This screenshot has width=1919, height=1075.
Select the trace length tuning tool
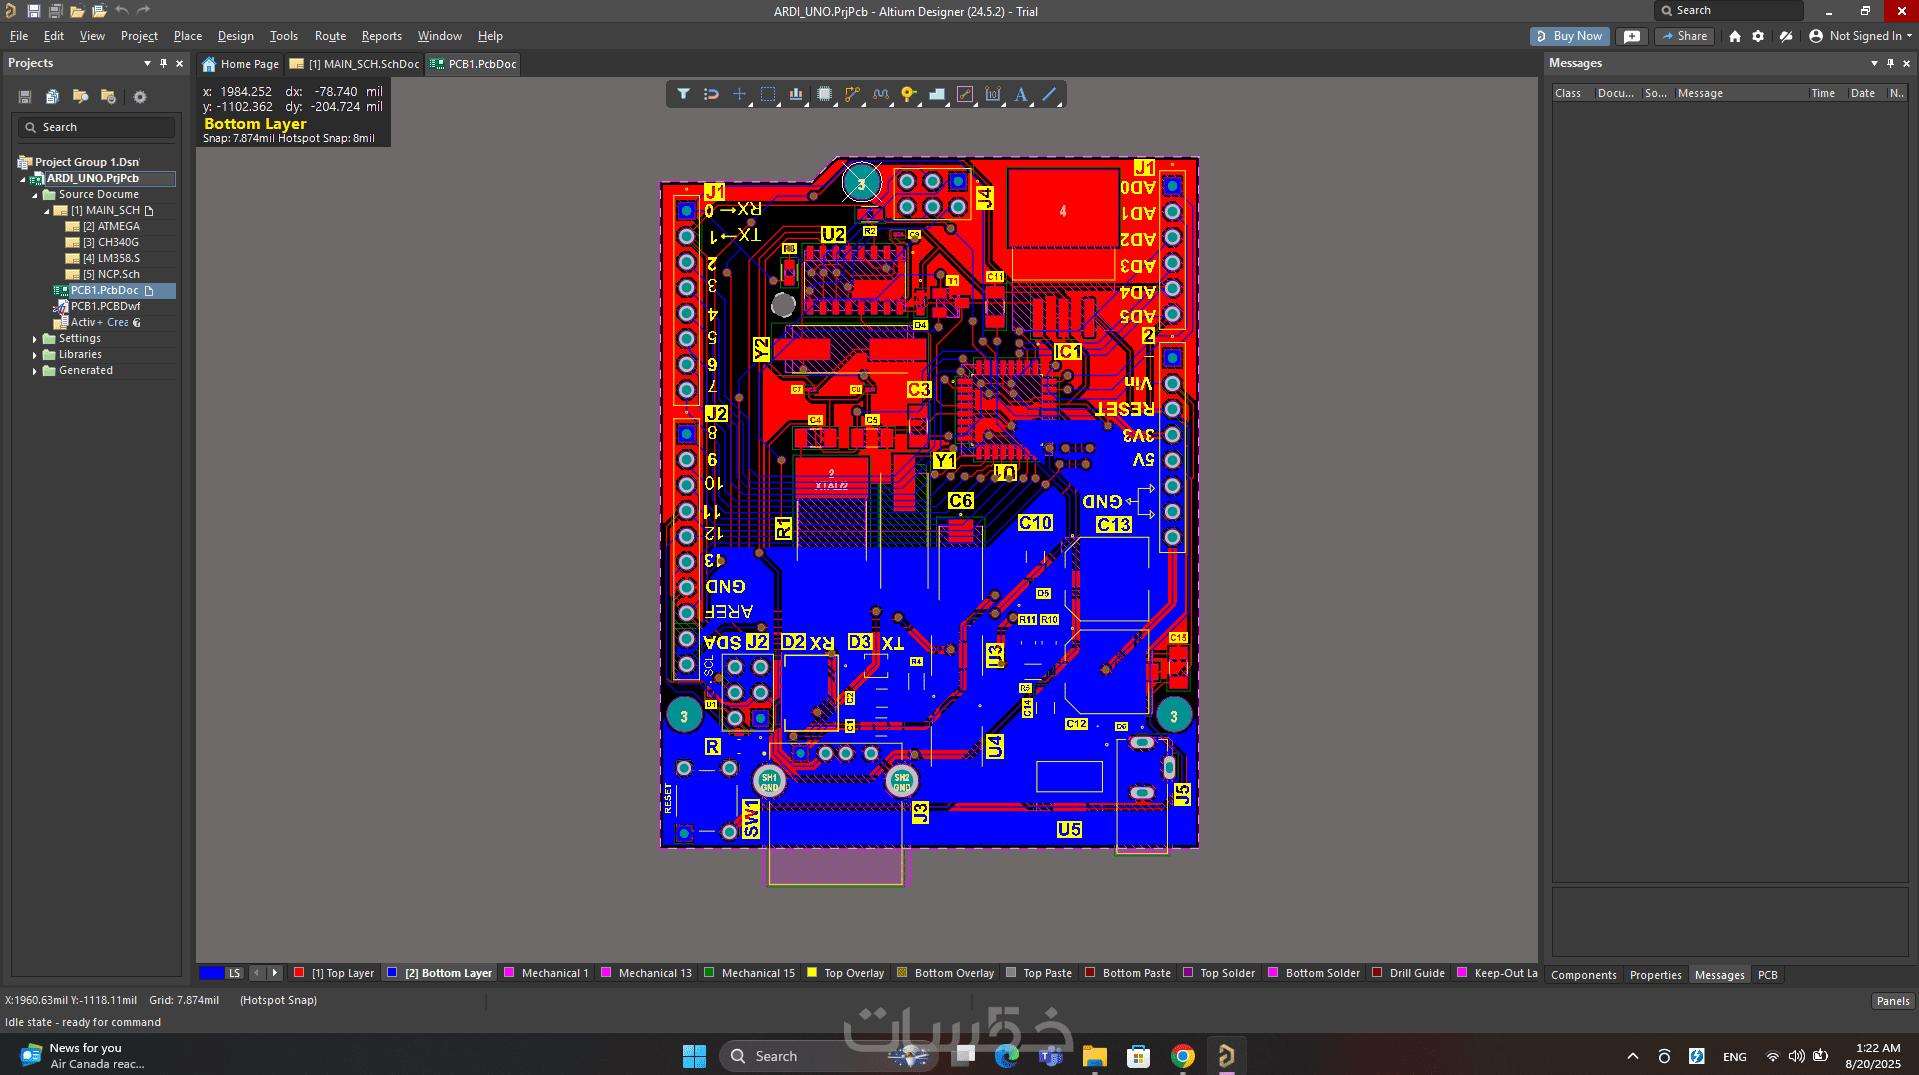[x=880, y=94]
